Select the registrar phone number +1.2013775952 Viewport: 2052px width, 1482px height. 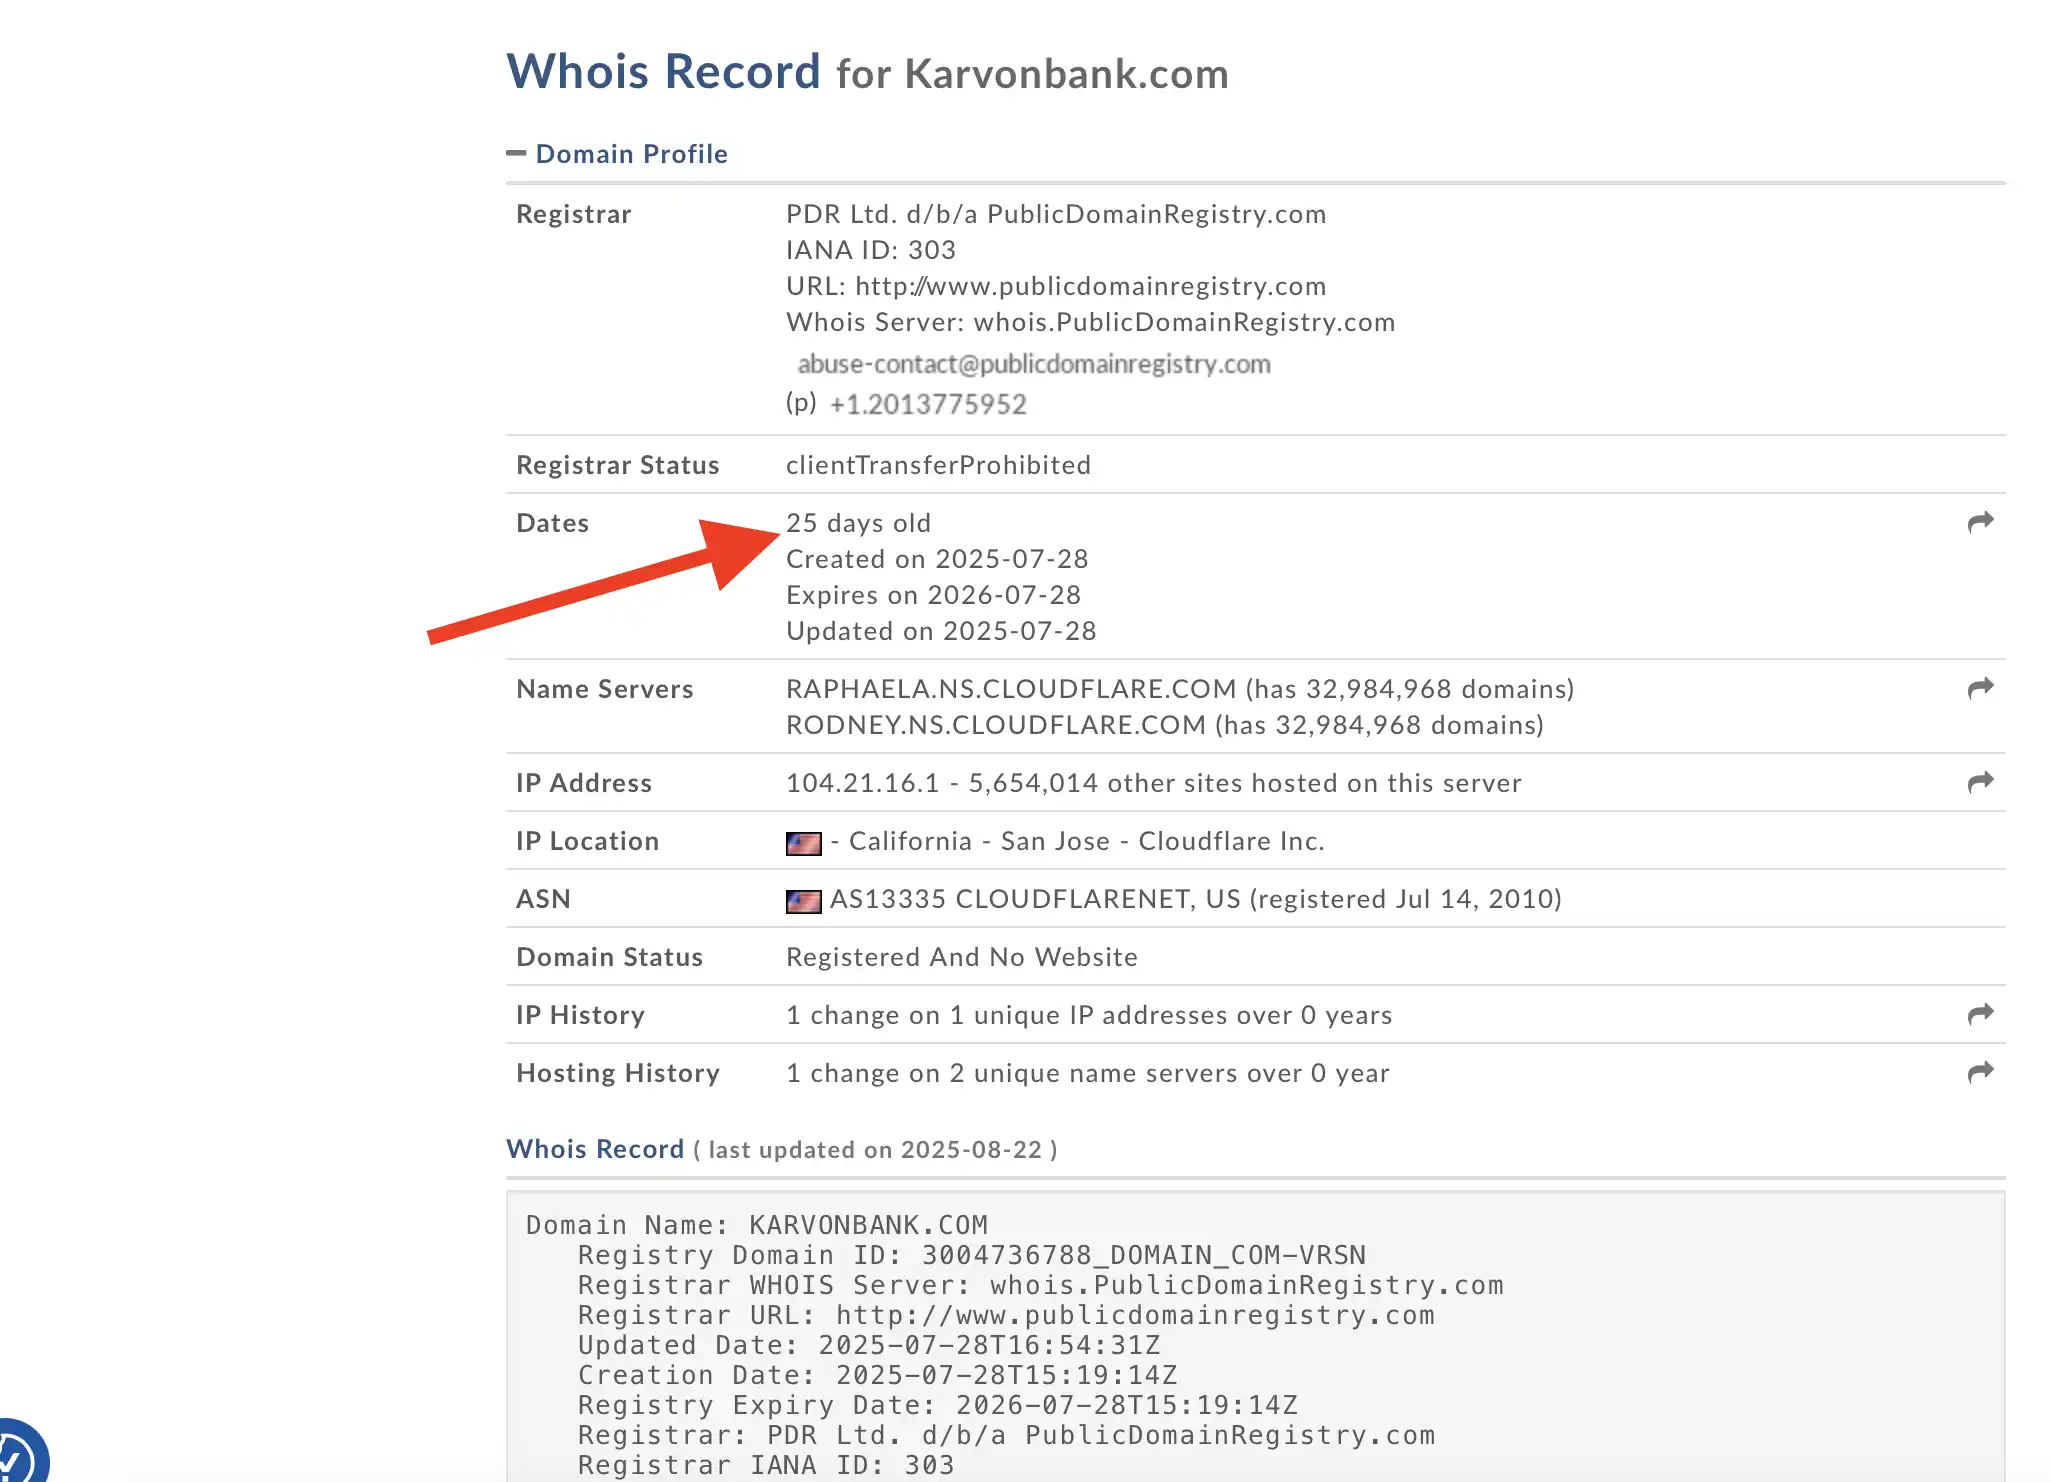pyautogui.click(x=928, y=404)
